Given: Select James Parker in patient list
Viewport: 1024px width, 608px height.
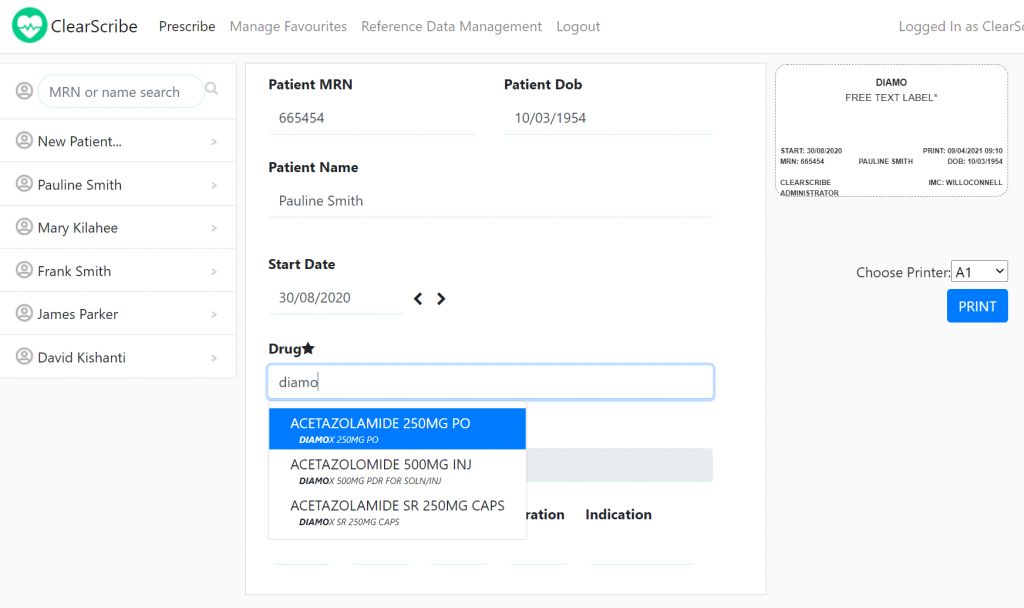Looking at the screenshot, I should point(118,313).
